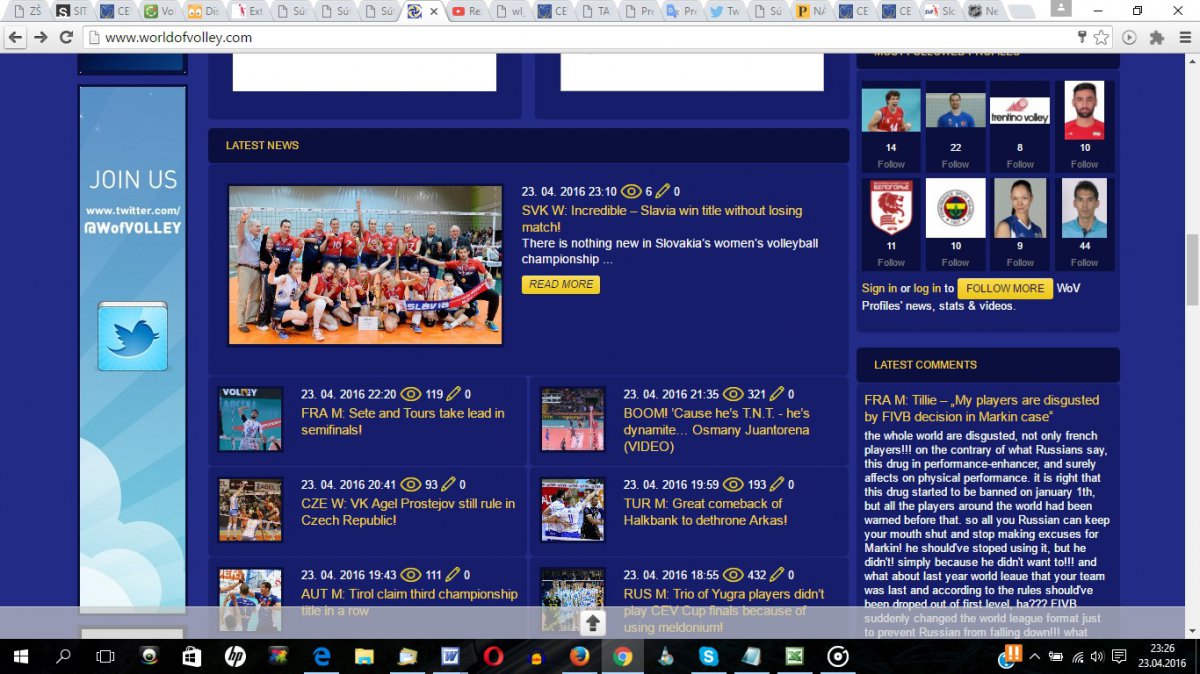Open the Slavia team celebration photo
The image size is (1200, 674).
click(365, 265)
